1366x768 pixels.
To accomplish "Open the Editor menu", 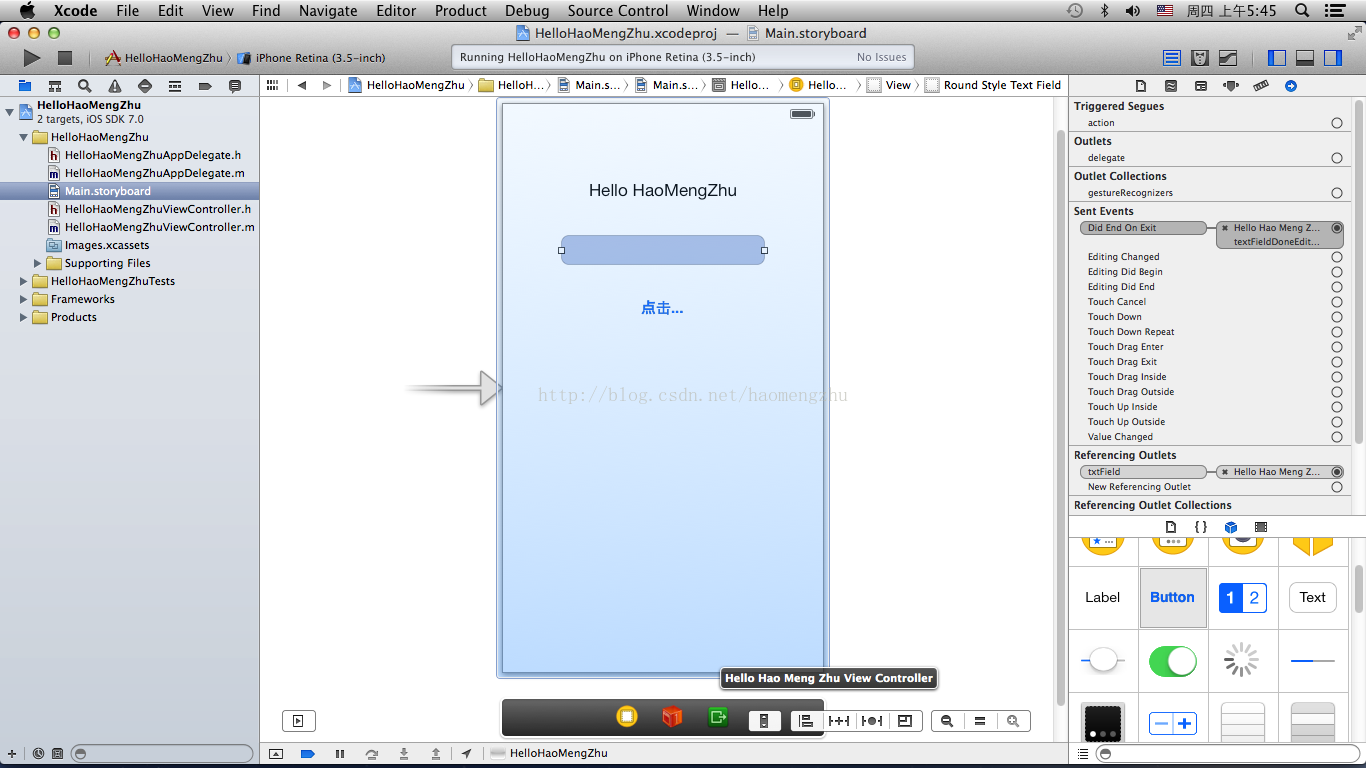I will 396,11.
